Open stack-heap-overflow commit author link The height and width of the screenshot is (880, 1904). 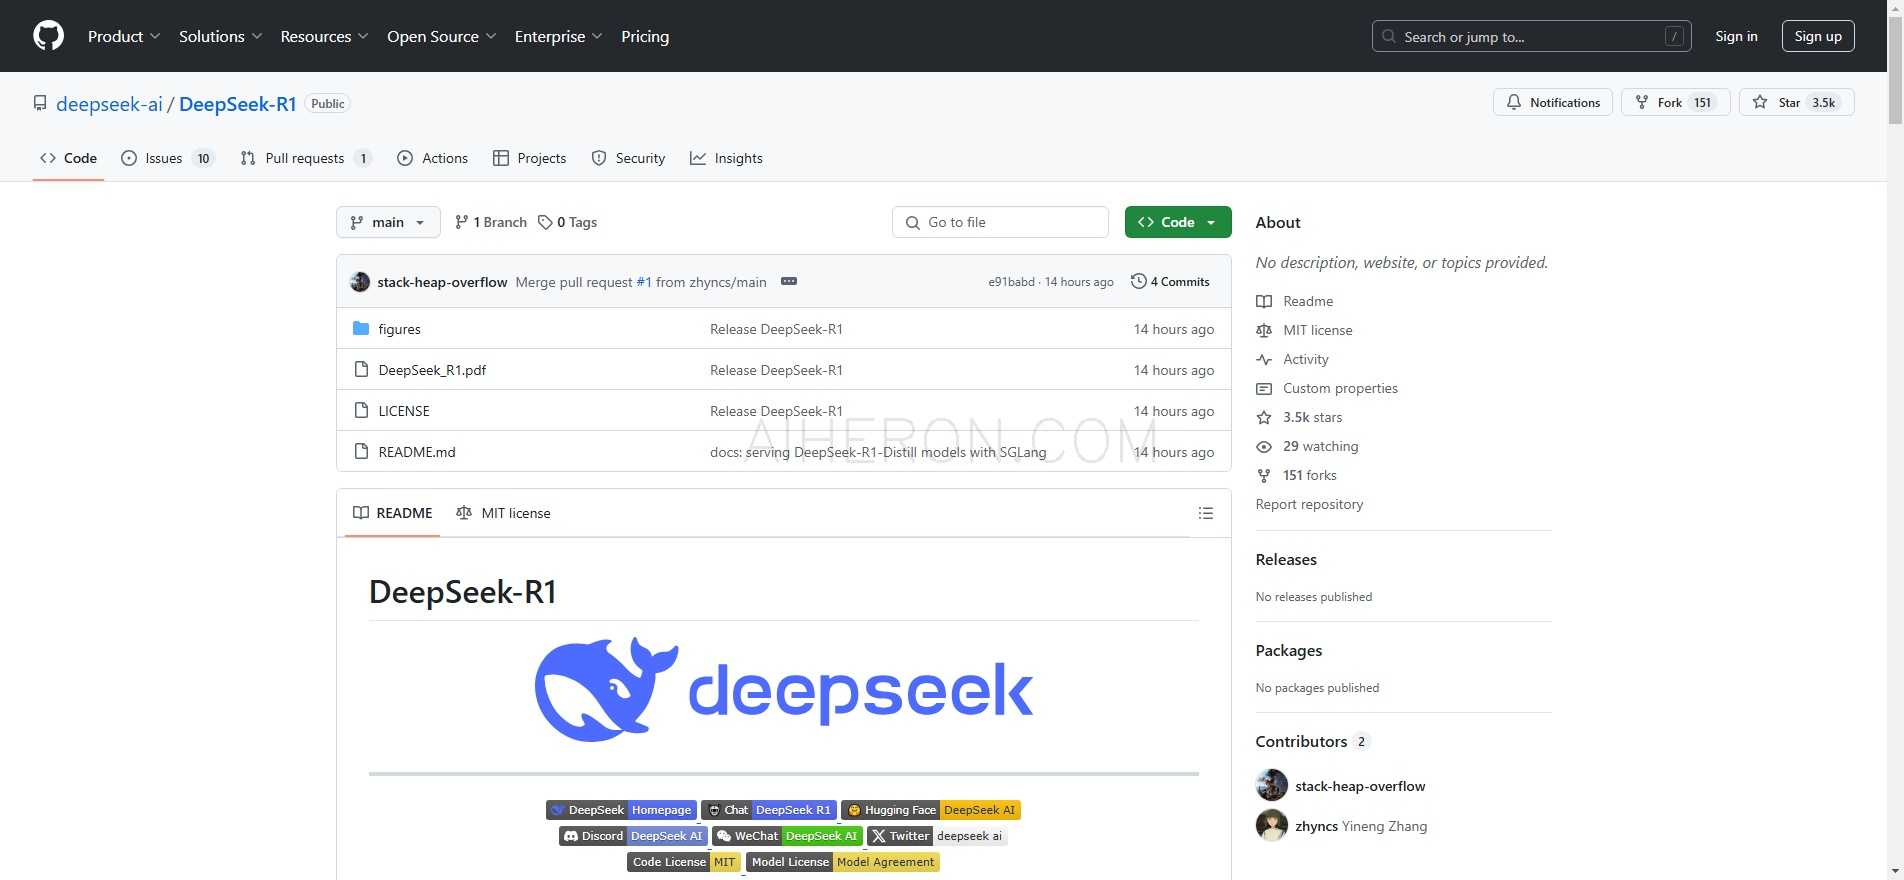click(442, 282)
